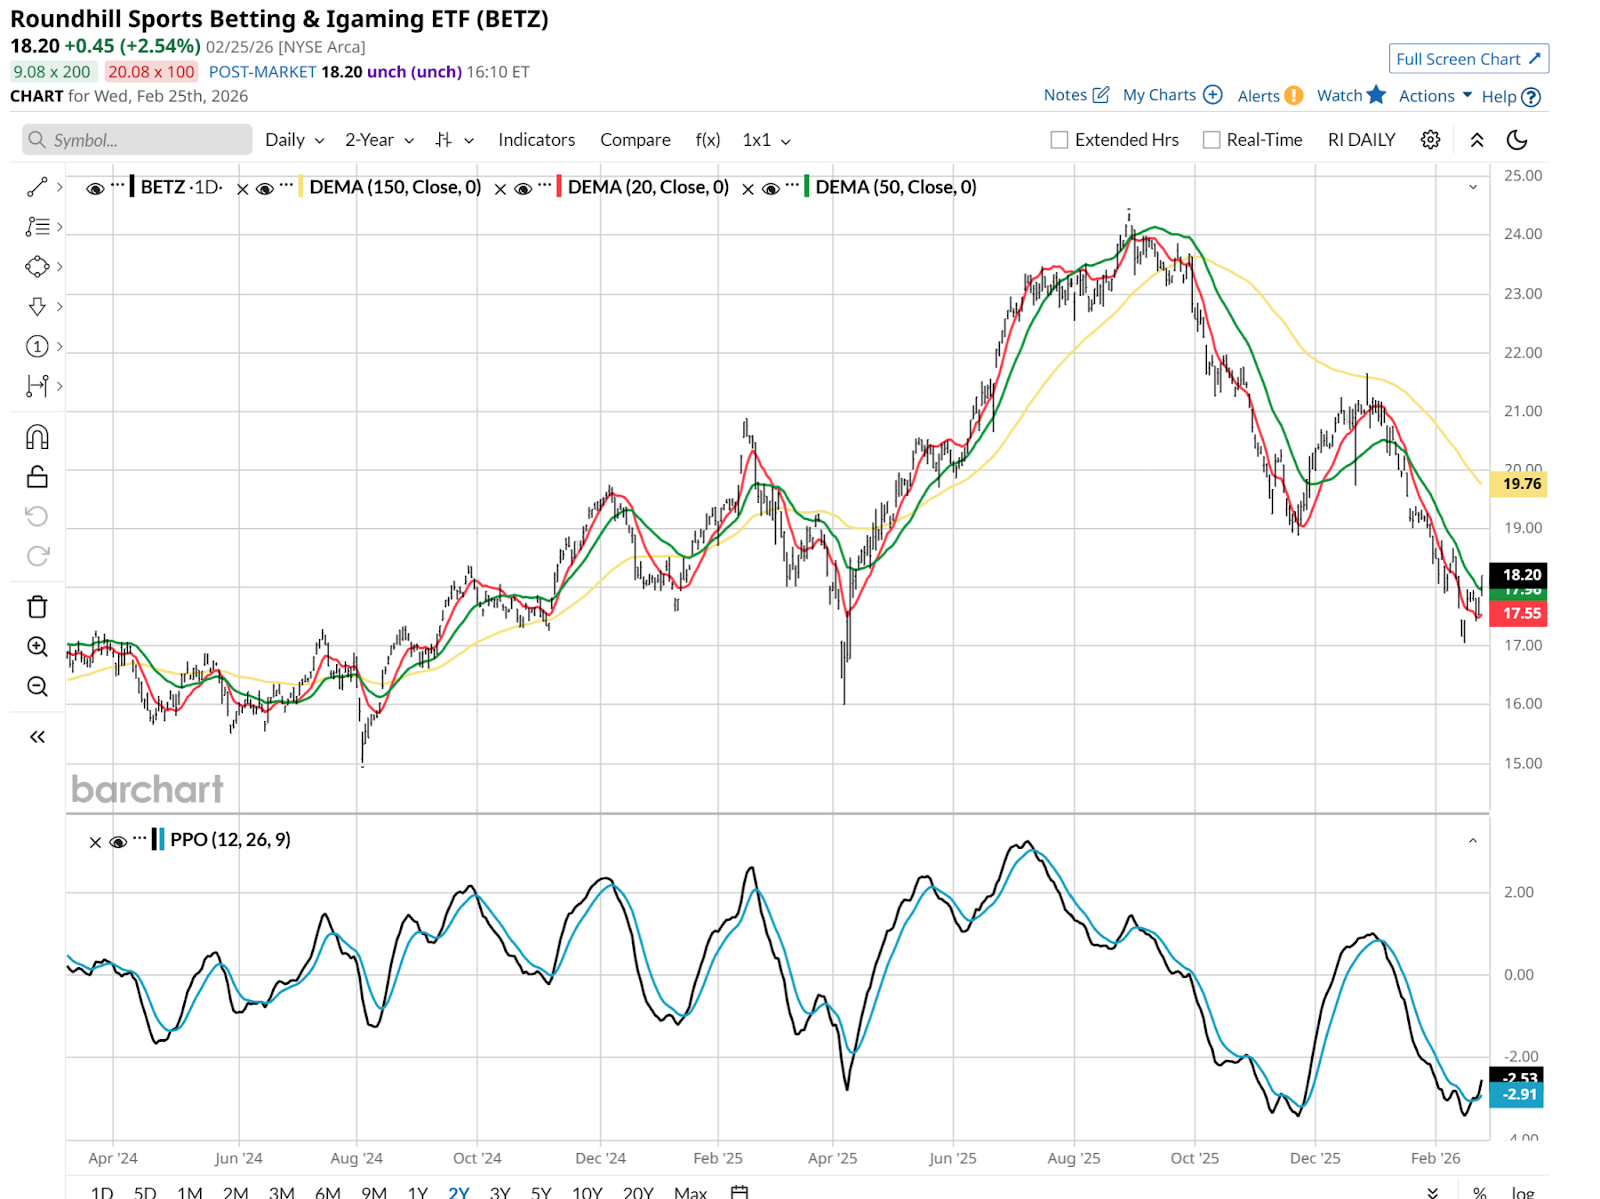Select the 5Y time range
1600x1199 pixels.
541,1192
